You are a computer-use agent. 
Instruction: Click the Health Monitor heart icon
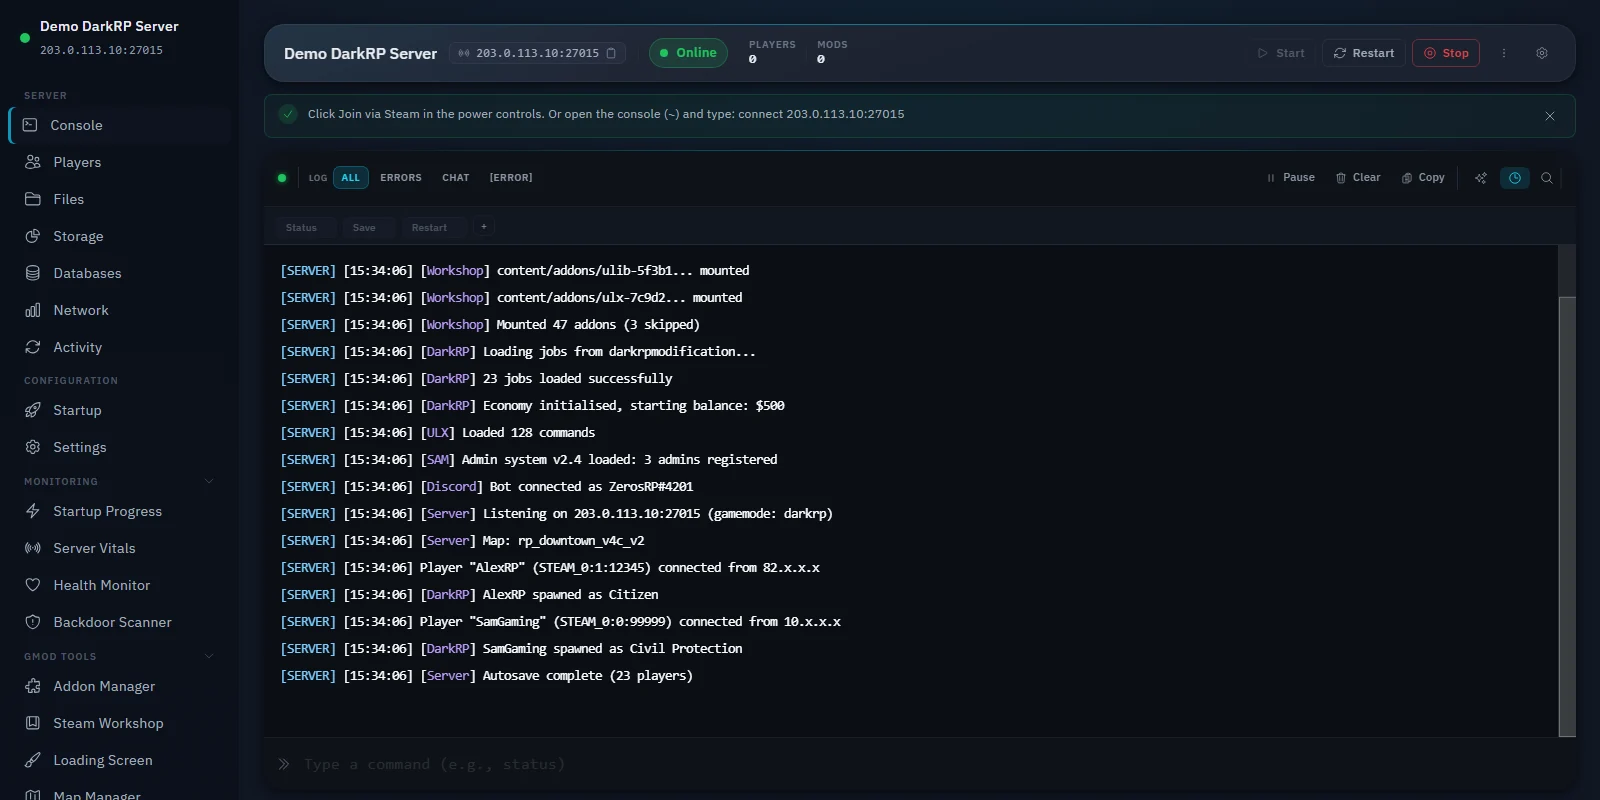click(33, 585)
